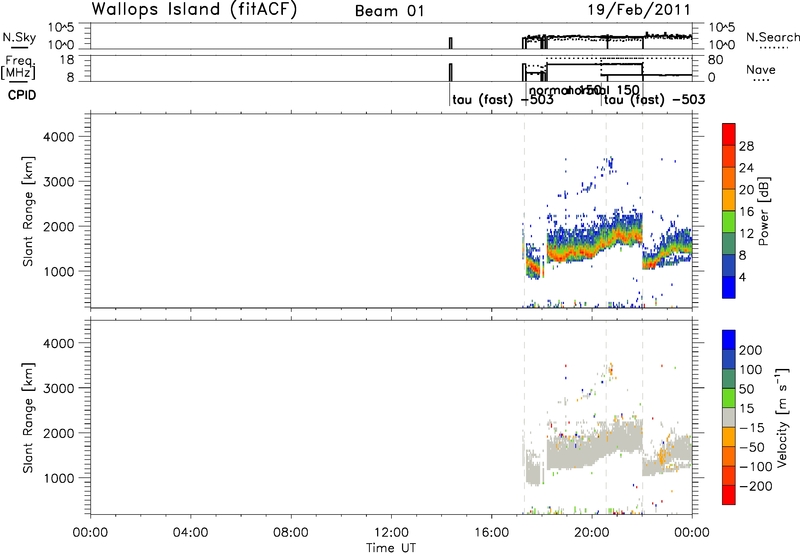The width and height of the screenshot is (800, 554).
Task: Click the 'Freq. [MHz]' axis label
Action: 19,67
